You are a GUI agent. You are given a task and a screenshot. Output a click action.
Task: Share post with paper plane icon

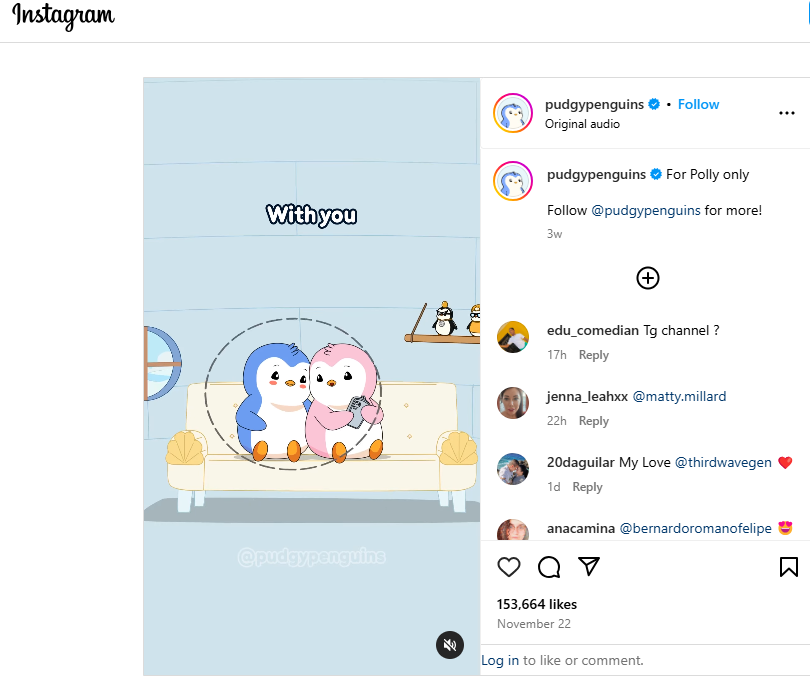coord(589,567)
